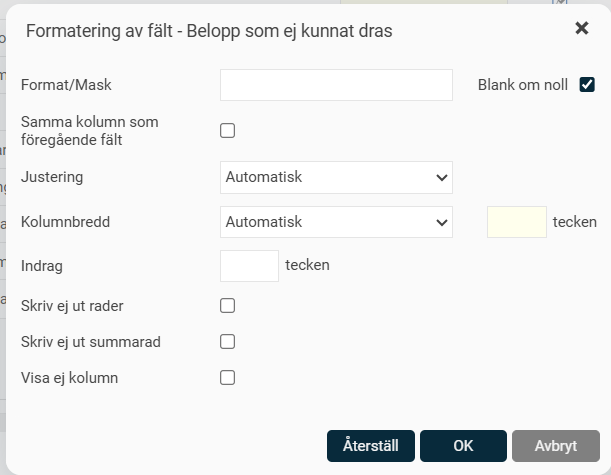Click the Indrag tecken input field
This screenshot has width=611, height=475.
pyautogui.click(x=249, y=266)
